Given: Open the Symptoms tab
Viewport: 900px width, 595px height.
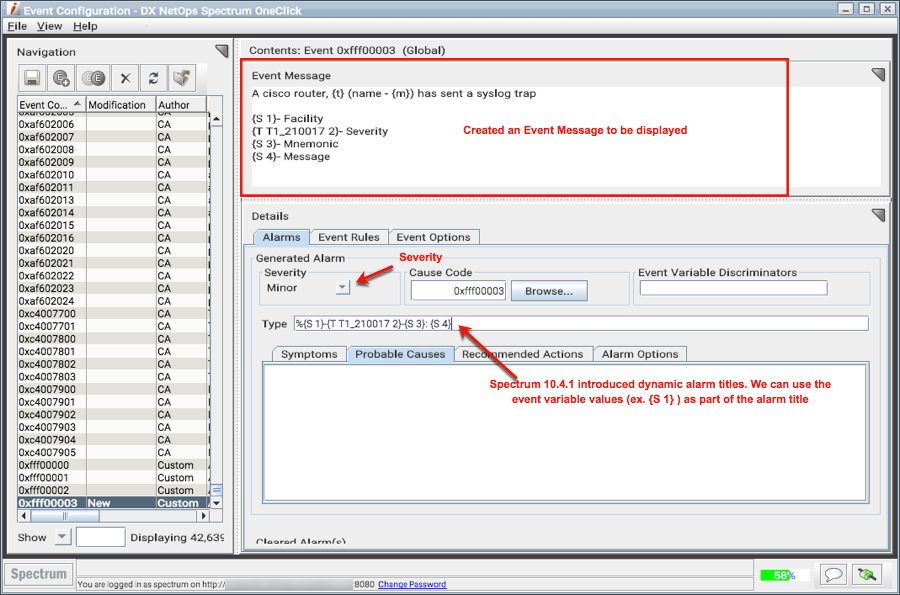Looking at the screenshot, I should (x=309, y=354).
